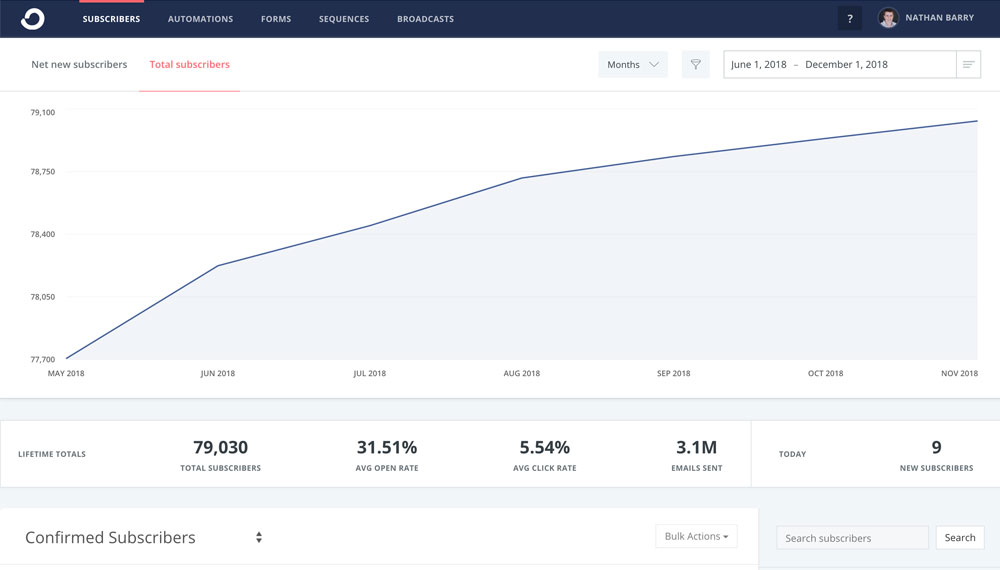Select the Total subscribers tab
Viewport: 1000px width, 570px height.
[x=189, y=65]
